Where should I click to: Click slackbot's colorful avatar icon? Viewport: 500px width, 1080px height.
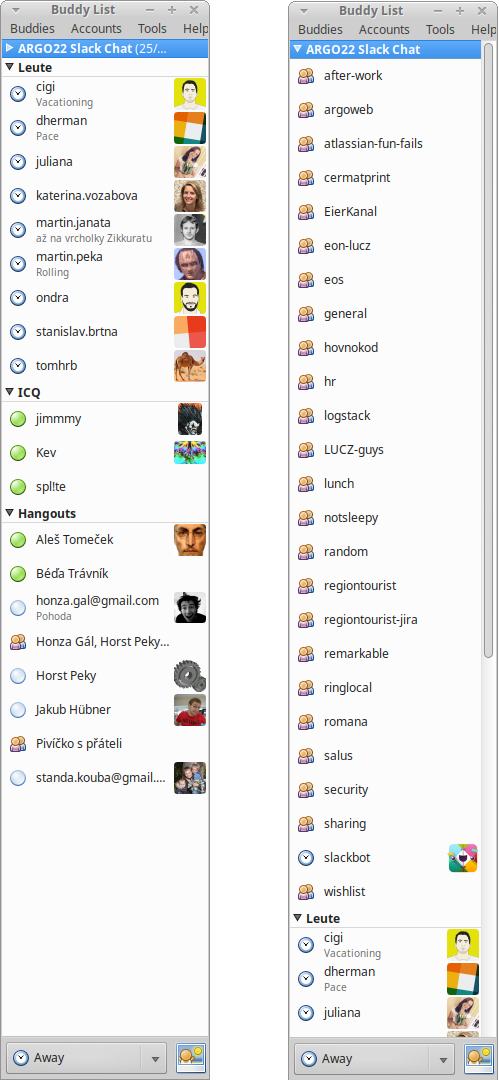coord(463,858)
